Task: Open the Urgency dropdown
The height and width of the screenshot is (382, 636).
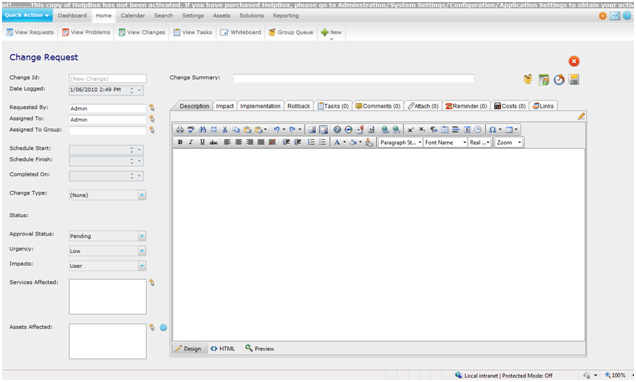Action: tap(142, 251)
